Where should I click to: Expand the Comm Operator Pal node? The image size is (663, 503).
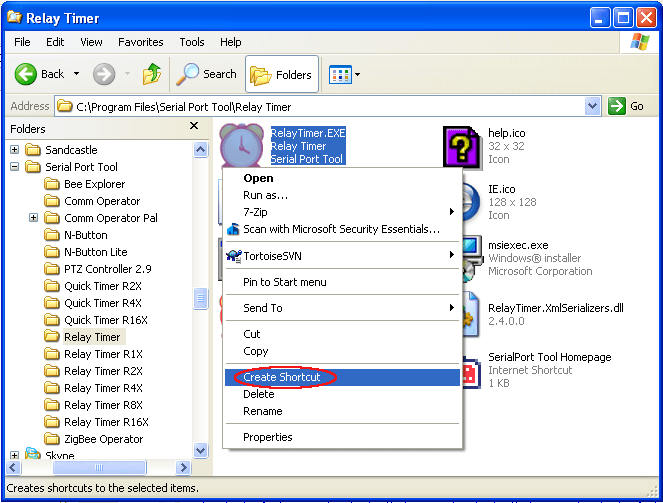tap(33, 218)
